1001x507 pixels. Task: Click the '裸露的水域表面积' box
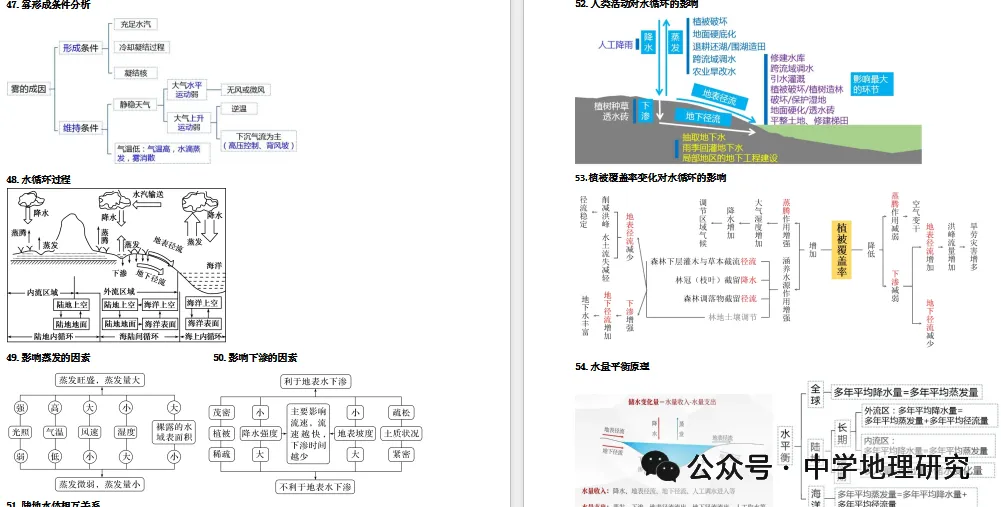point(174,432)
